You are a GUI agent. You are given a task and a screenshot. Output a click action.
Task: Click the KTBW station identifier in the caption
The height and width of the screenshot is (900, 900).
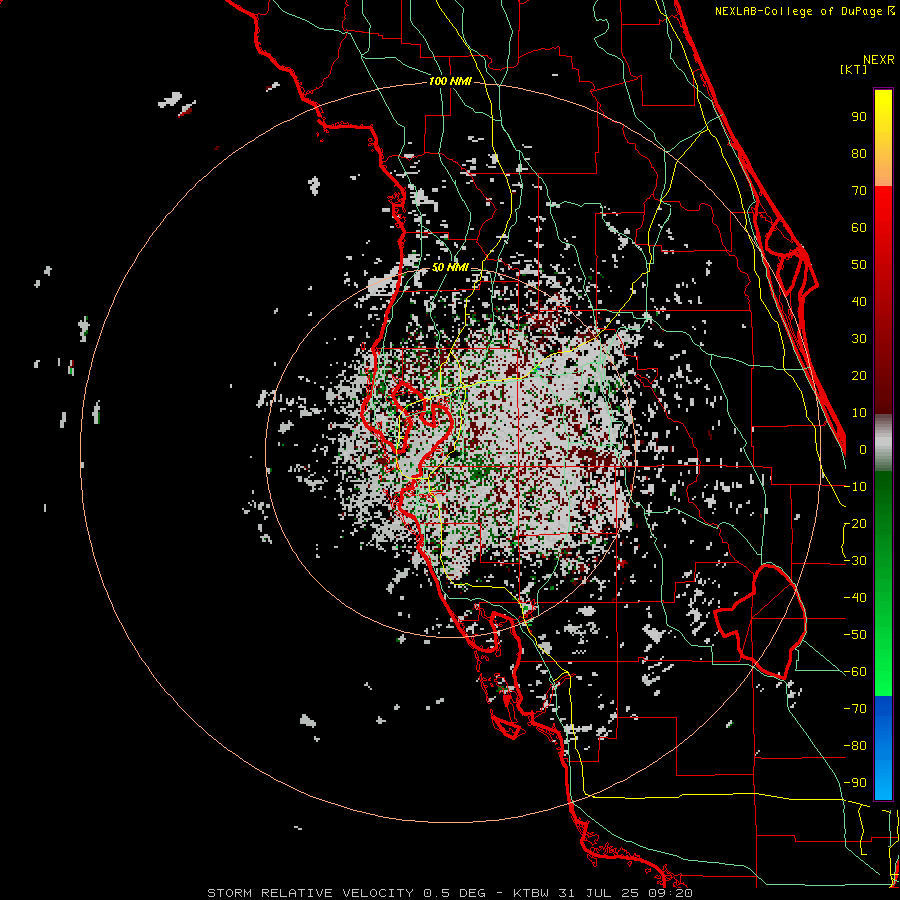coord(531,893)
